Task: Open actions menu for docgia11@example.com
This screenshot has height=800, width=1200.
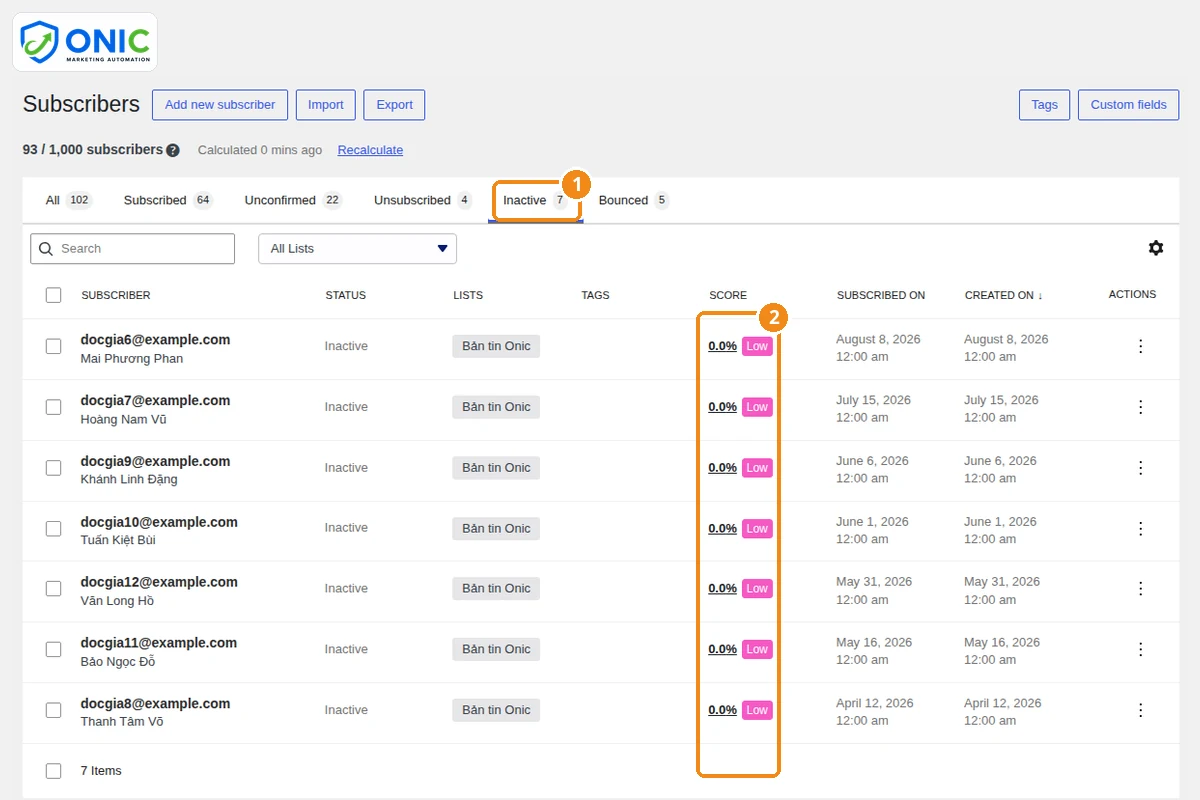Action: point(1140,649)
